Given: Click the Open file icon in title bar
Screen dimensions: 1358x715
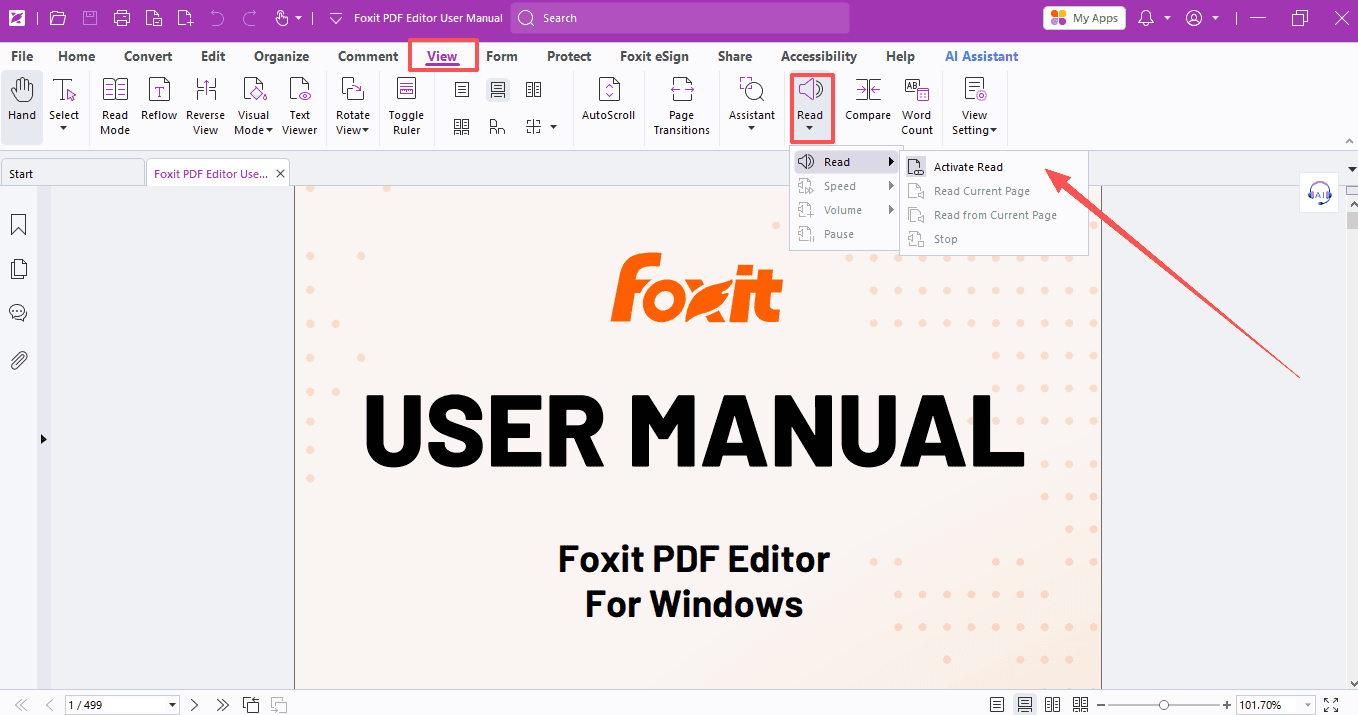Looking at the screenshot, I should click(57, 18).
